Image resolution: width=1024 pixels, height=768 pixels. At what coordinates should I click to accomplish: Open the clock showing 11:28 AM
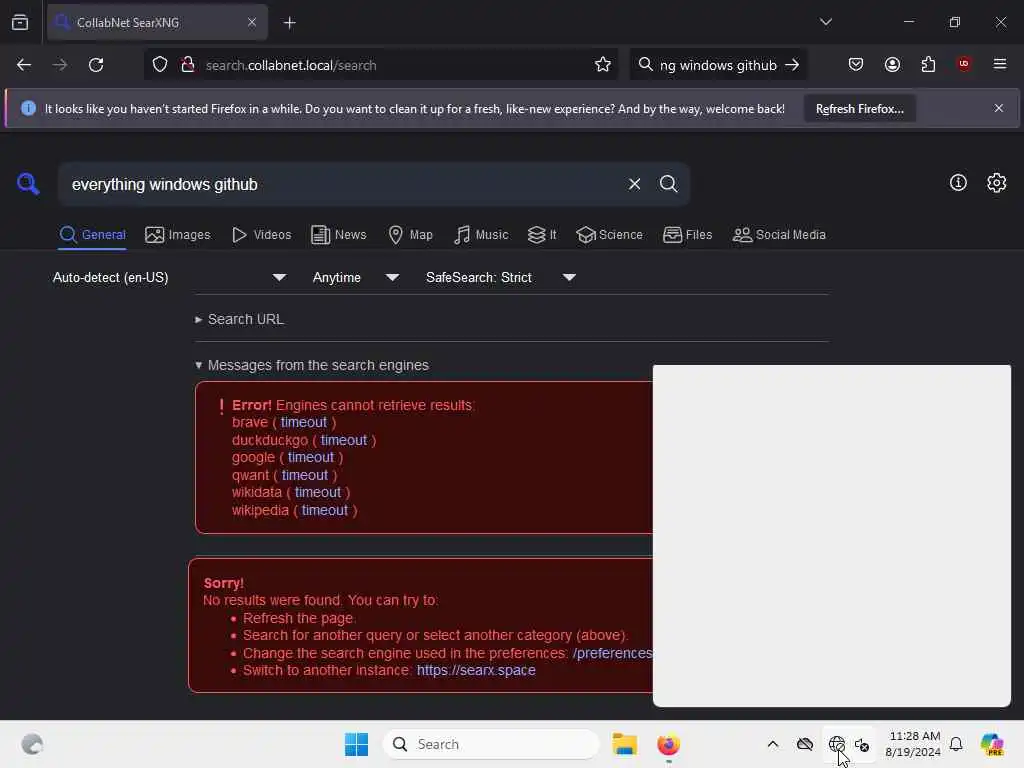[913, 744]
